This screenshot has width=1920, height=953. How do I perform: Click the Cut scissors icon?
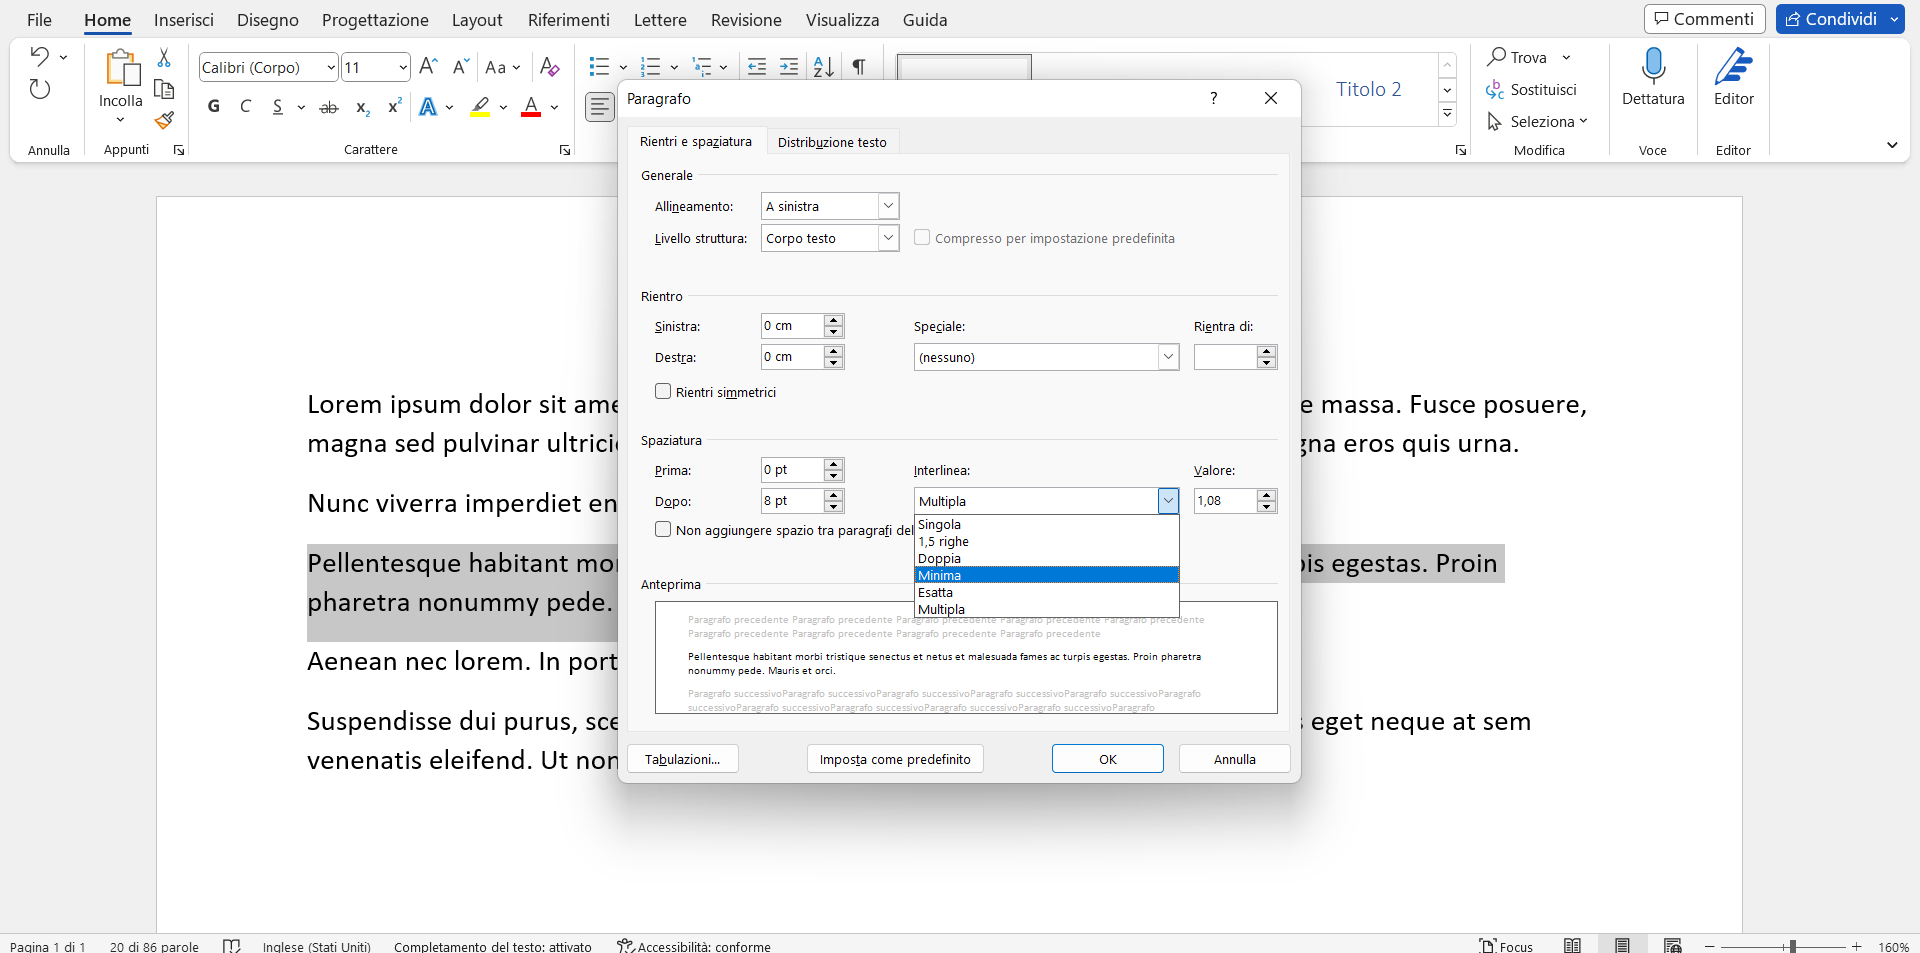pyautogui.click(x=164, y=58)
